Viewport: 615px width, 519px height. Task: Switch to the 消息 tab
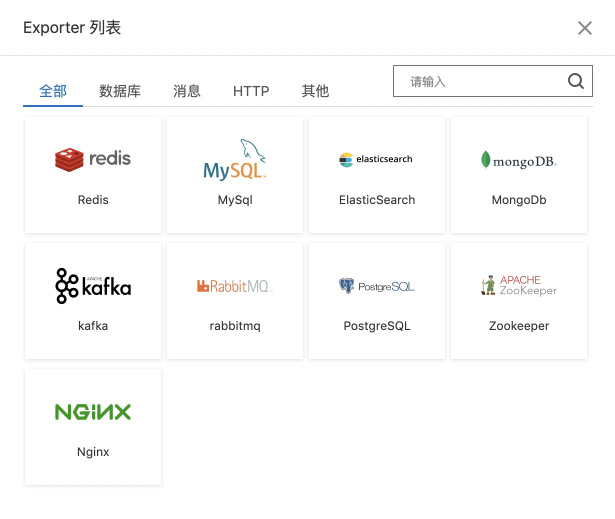187,91
